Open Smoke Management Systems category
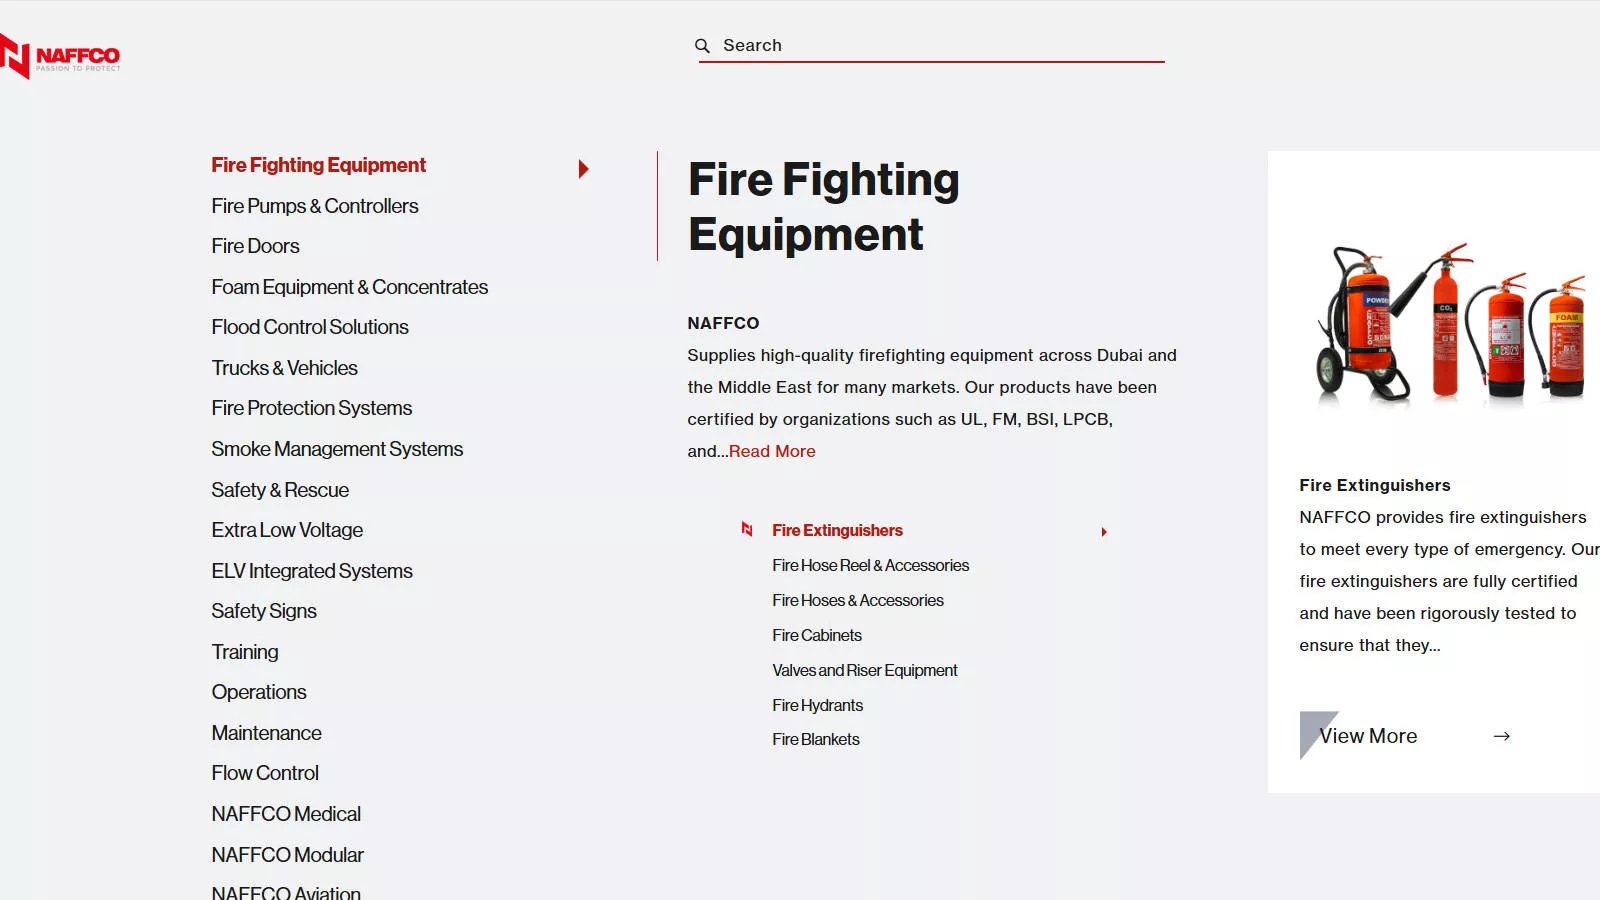 point(337,449)
